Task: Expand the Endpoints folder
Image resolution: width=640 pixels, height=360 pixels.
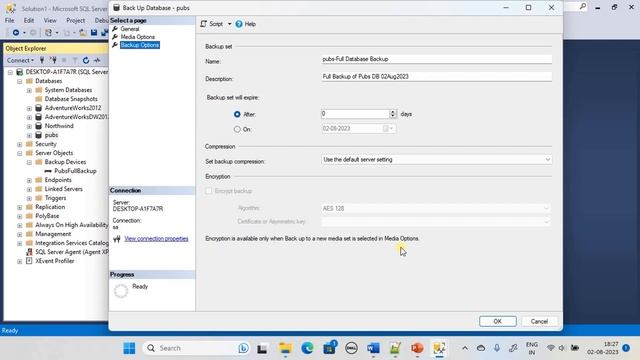Action: [x=29, y=180]
